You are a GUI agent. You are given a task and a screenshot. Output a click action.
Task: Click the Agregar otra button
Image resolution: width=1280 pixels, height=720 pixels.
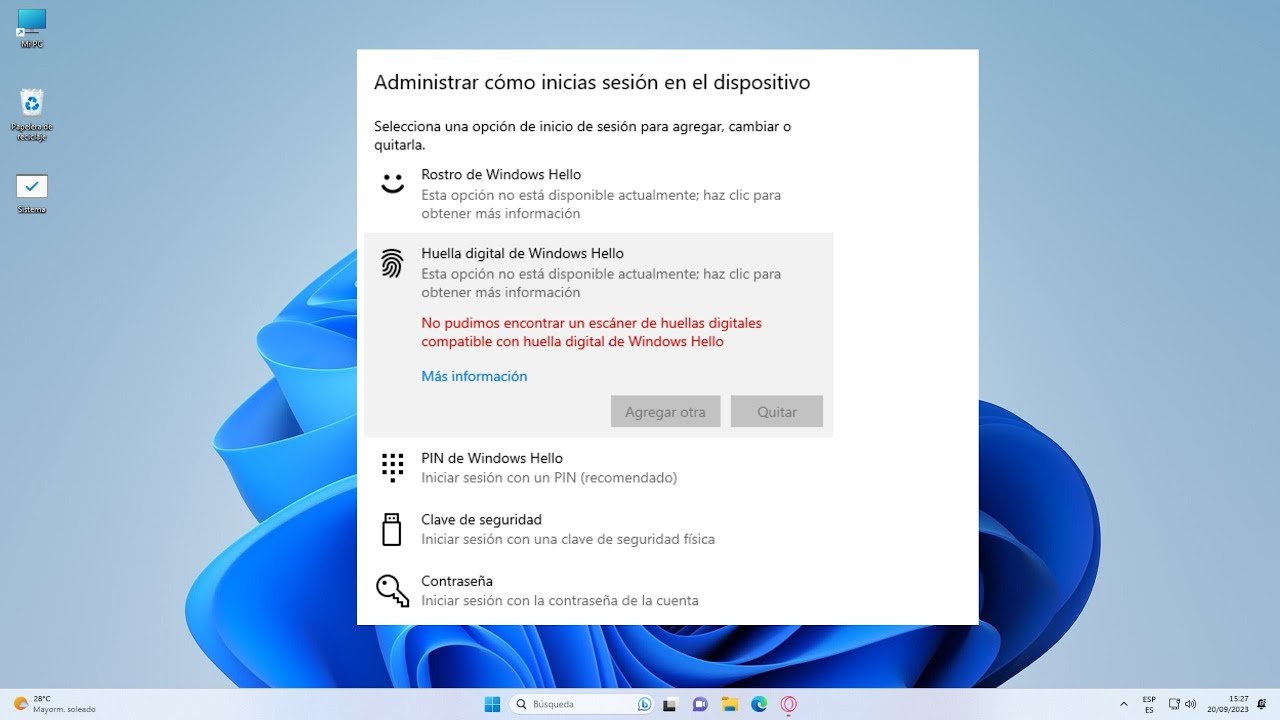[x=665, y=412]
